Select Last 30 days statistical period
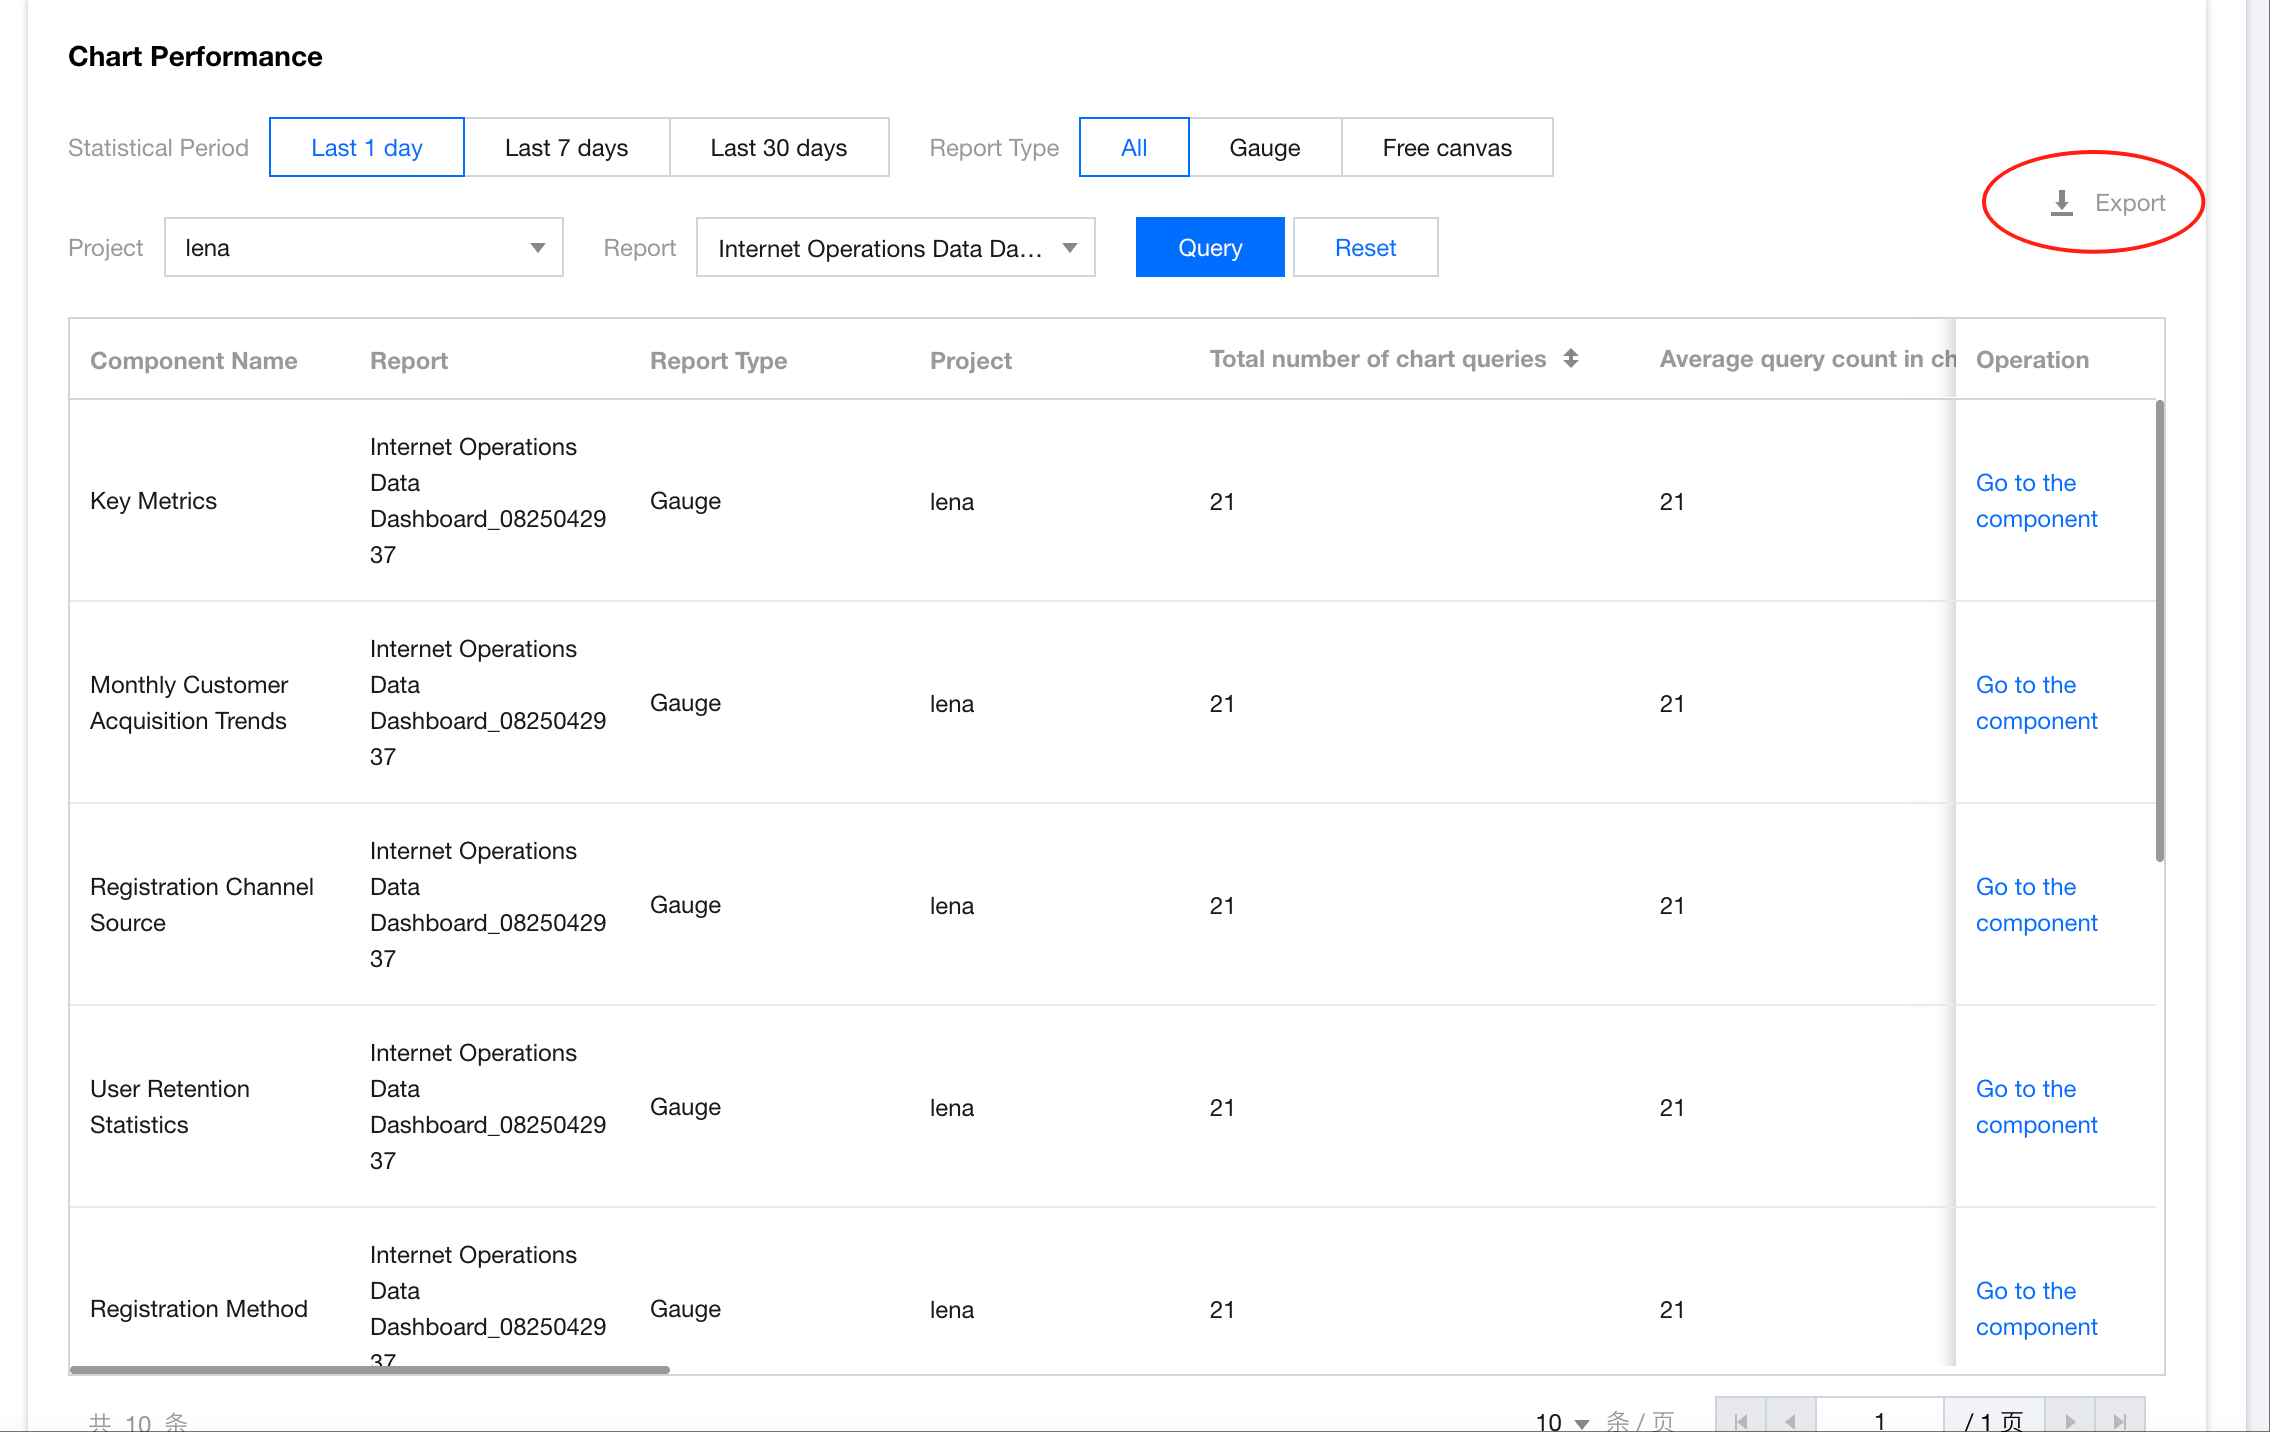2270x1432 pixels. pos(778,148)
